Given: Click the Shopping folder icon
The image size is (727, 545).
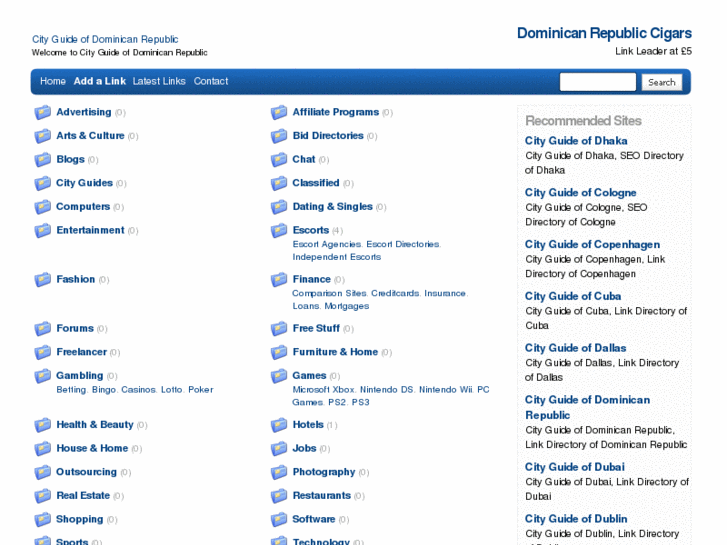Looking at the screenshot, I should pyautogui.click(x=43, y=520).
